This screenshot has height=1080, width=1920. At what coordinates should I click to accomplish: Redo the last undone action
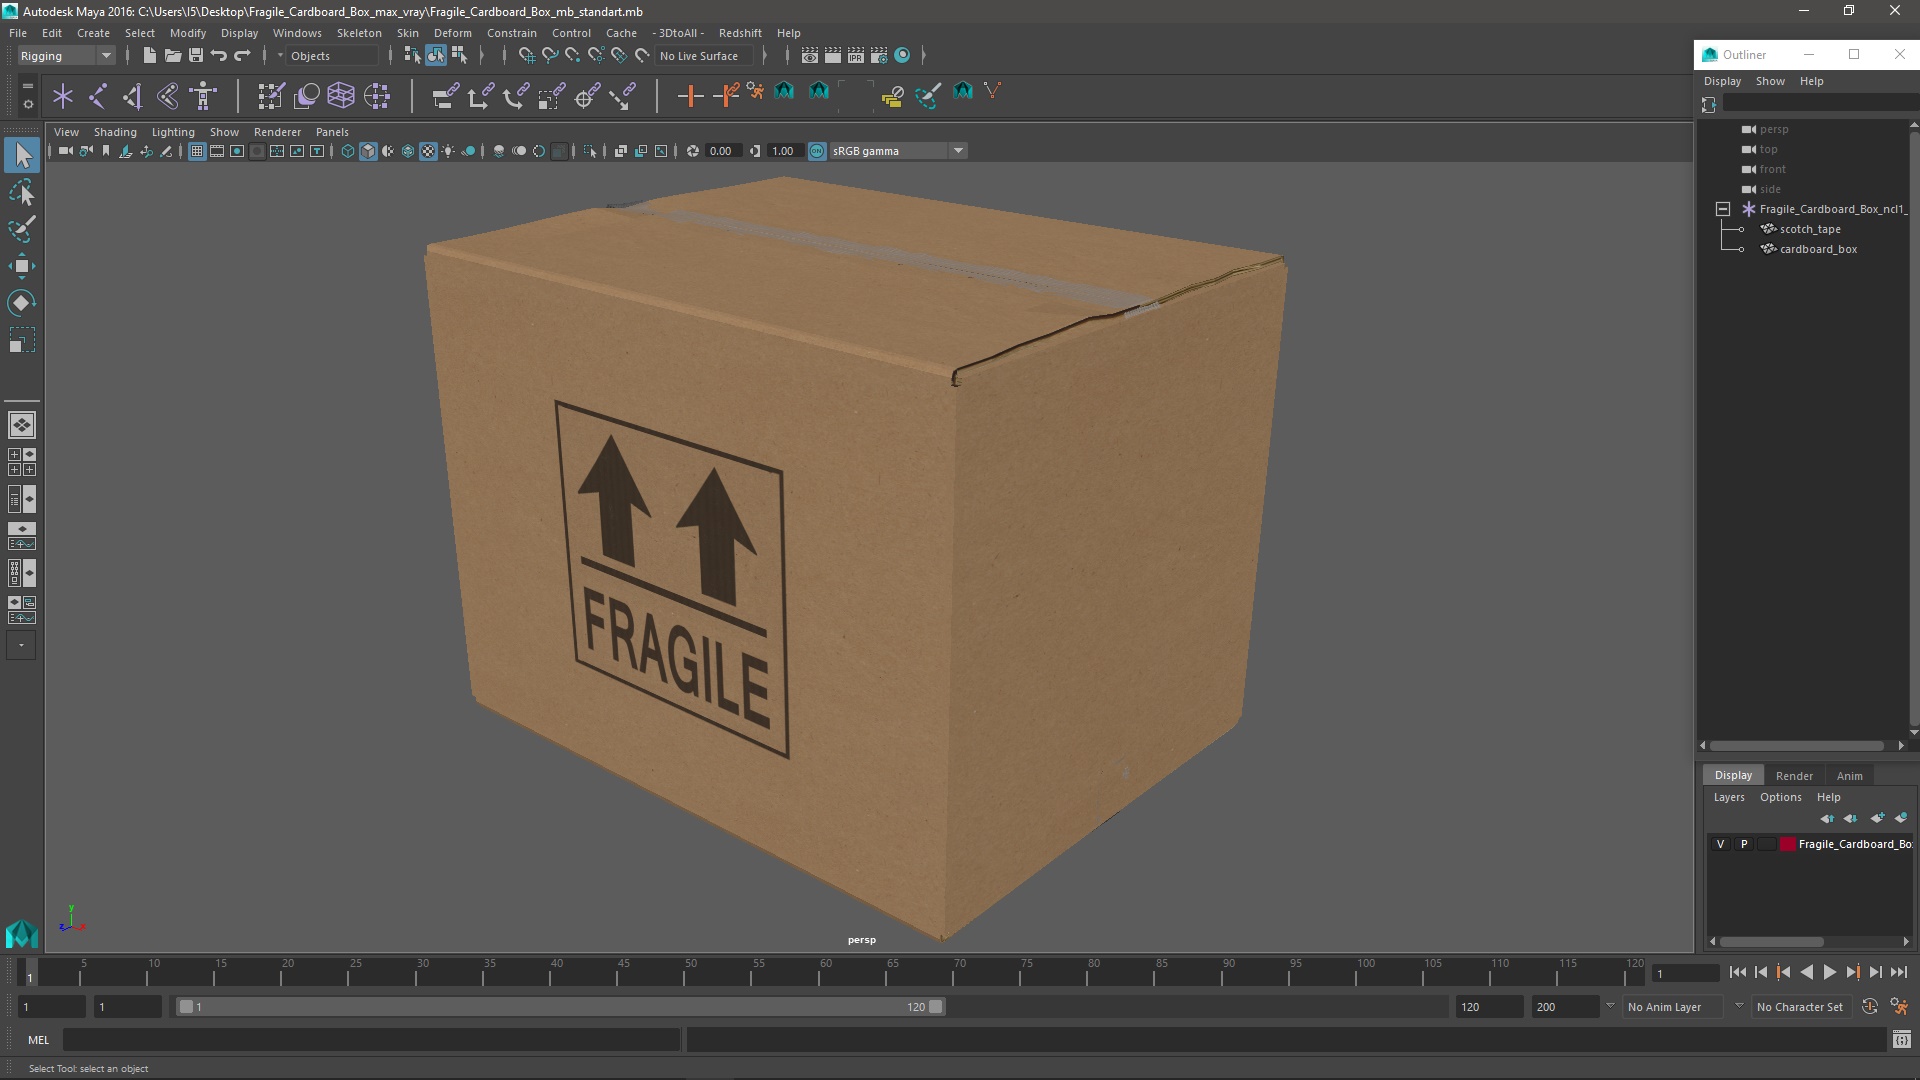click(x=242, y=55)
